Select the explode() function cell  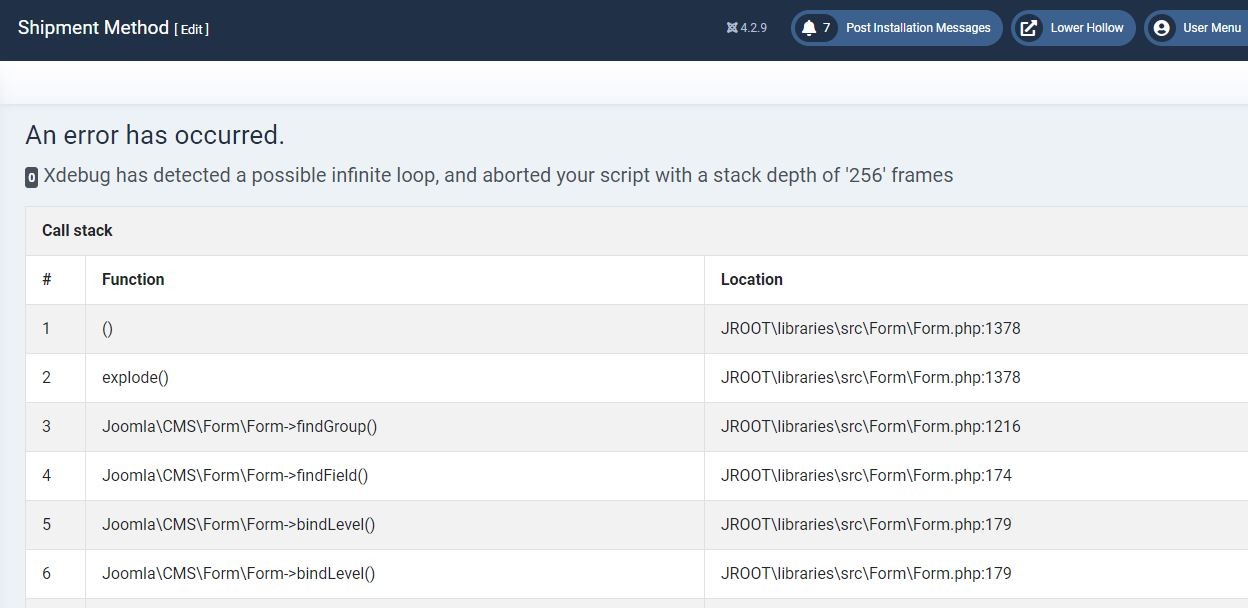click(135, 377)
